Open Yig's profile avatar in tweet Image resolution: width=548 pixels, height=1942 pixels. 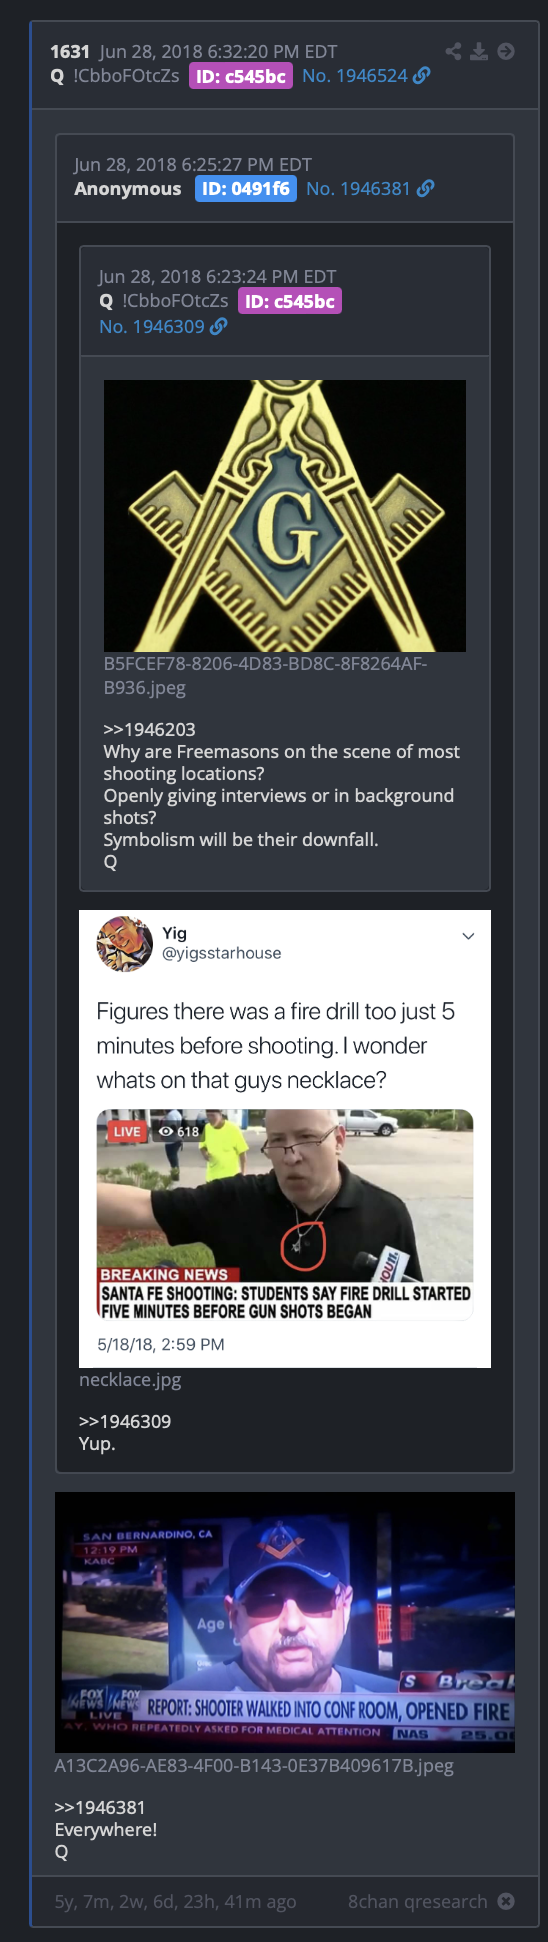124,943
